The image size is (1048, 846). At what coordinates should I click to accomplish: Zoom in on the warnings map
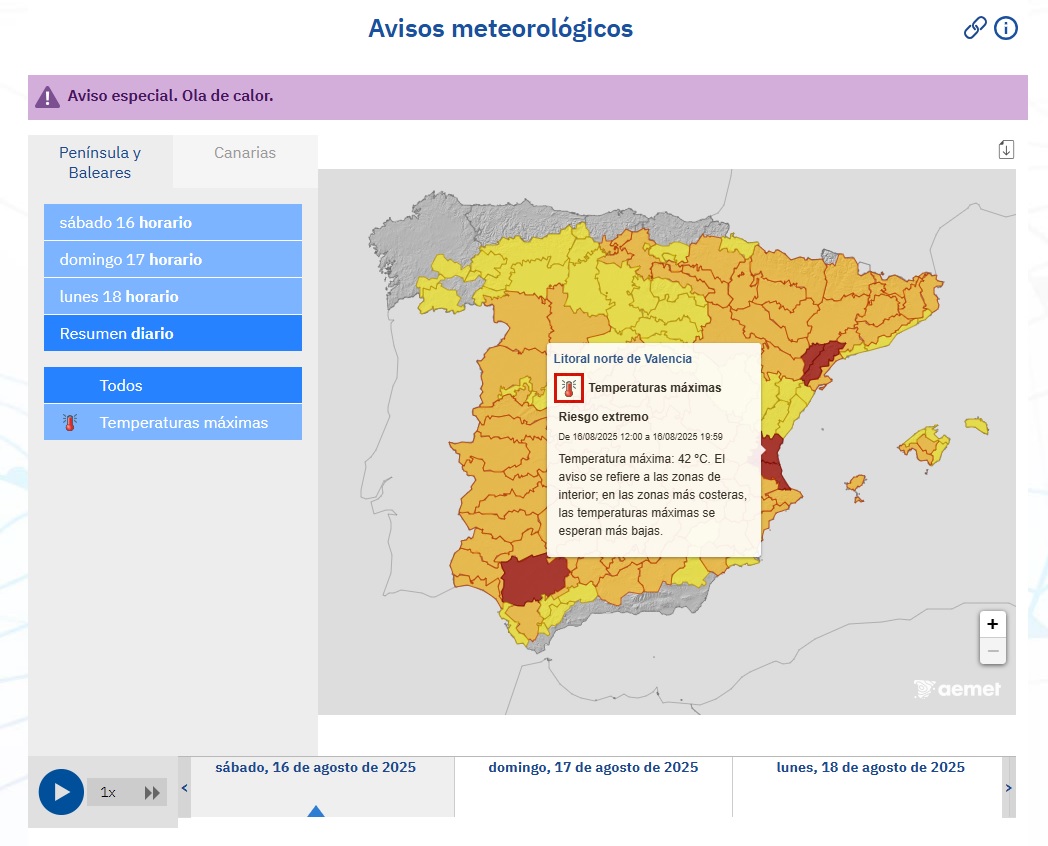coord(992,623)
